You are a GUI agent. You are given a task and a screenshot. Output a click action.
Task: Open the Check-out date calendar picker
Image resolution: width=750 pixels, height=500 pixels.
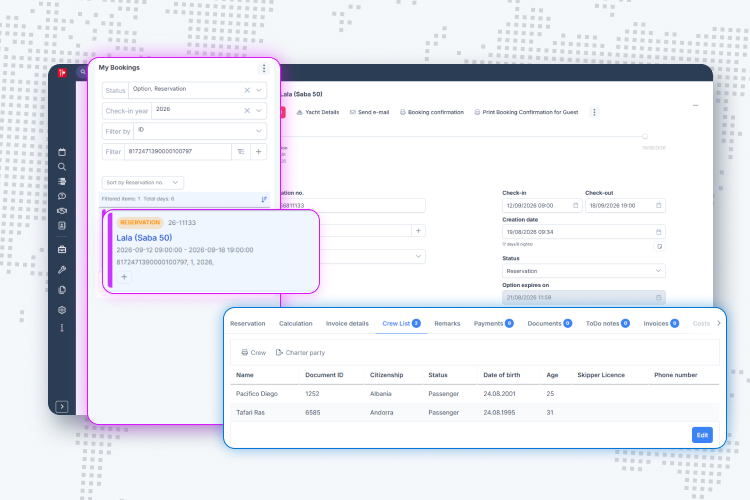point(658,205)
